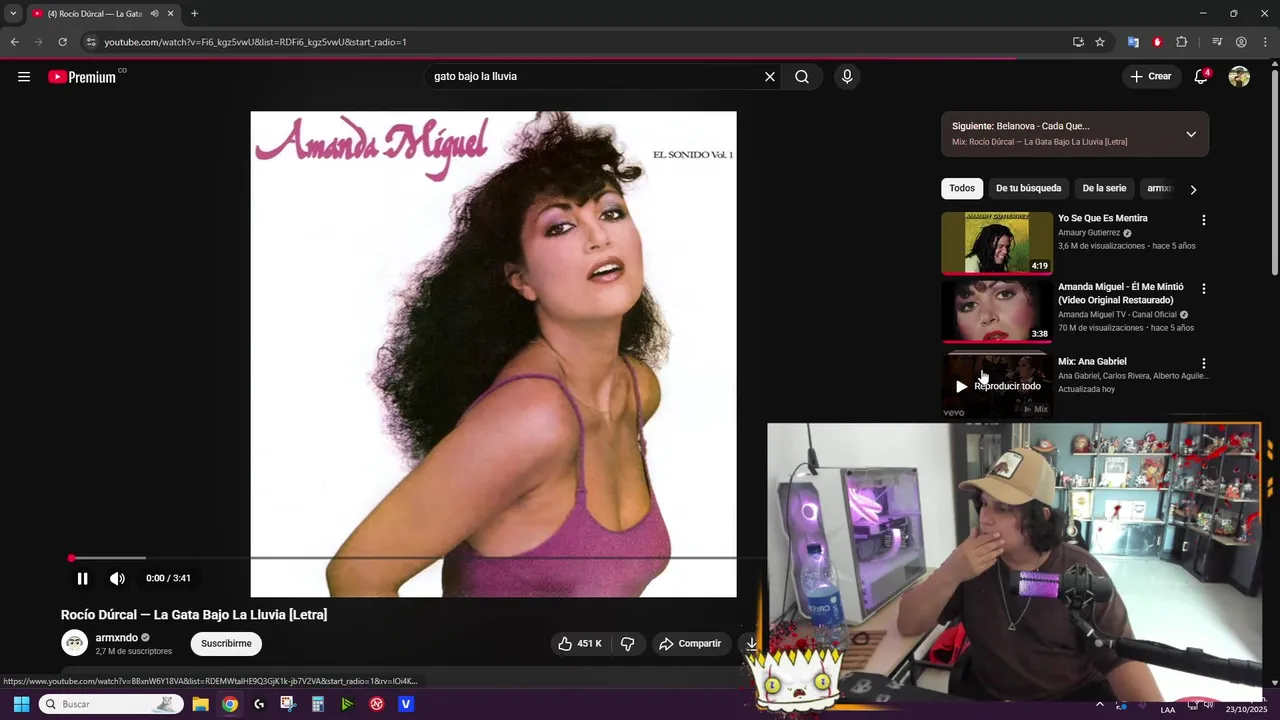Open a new browser tab
This screenshot has height=720, width=1280.
(x=194, y=14)
